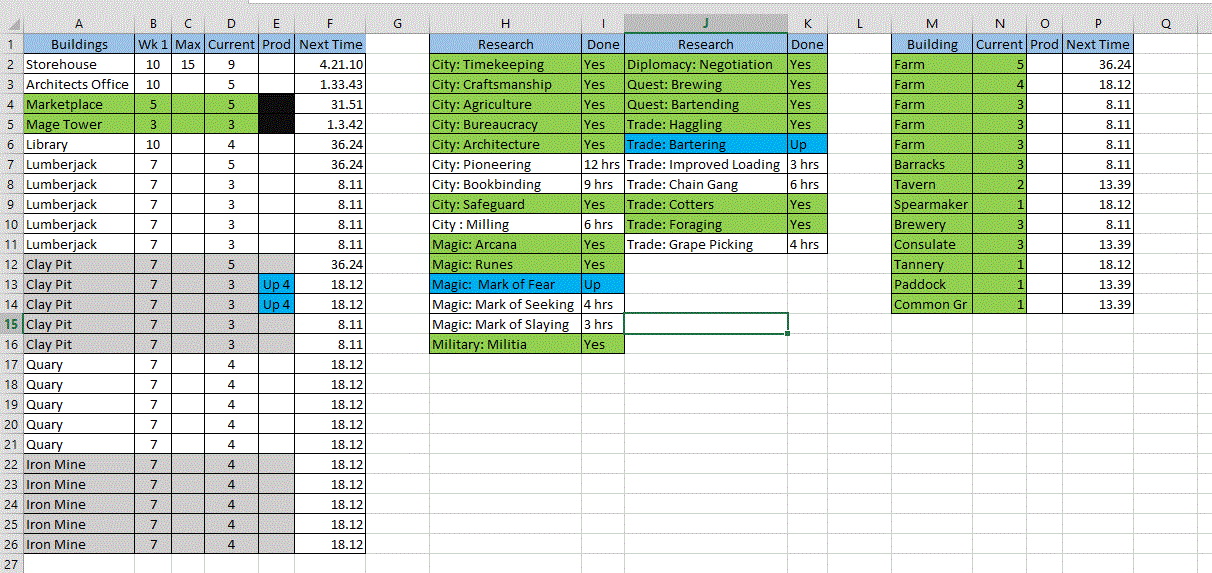Select the 'Magic: Runes' cell

point(505,264)
